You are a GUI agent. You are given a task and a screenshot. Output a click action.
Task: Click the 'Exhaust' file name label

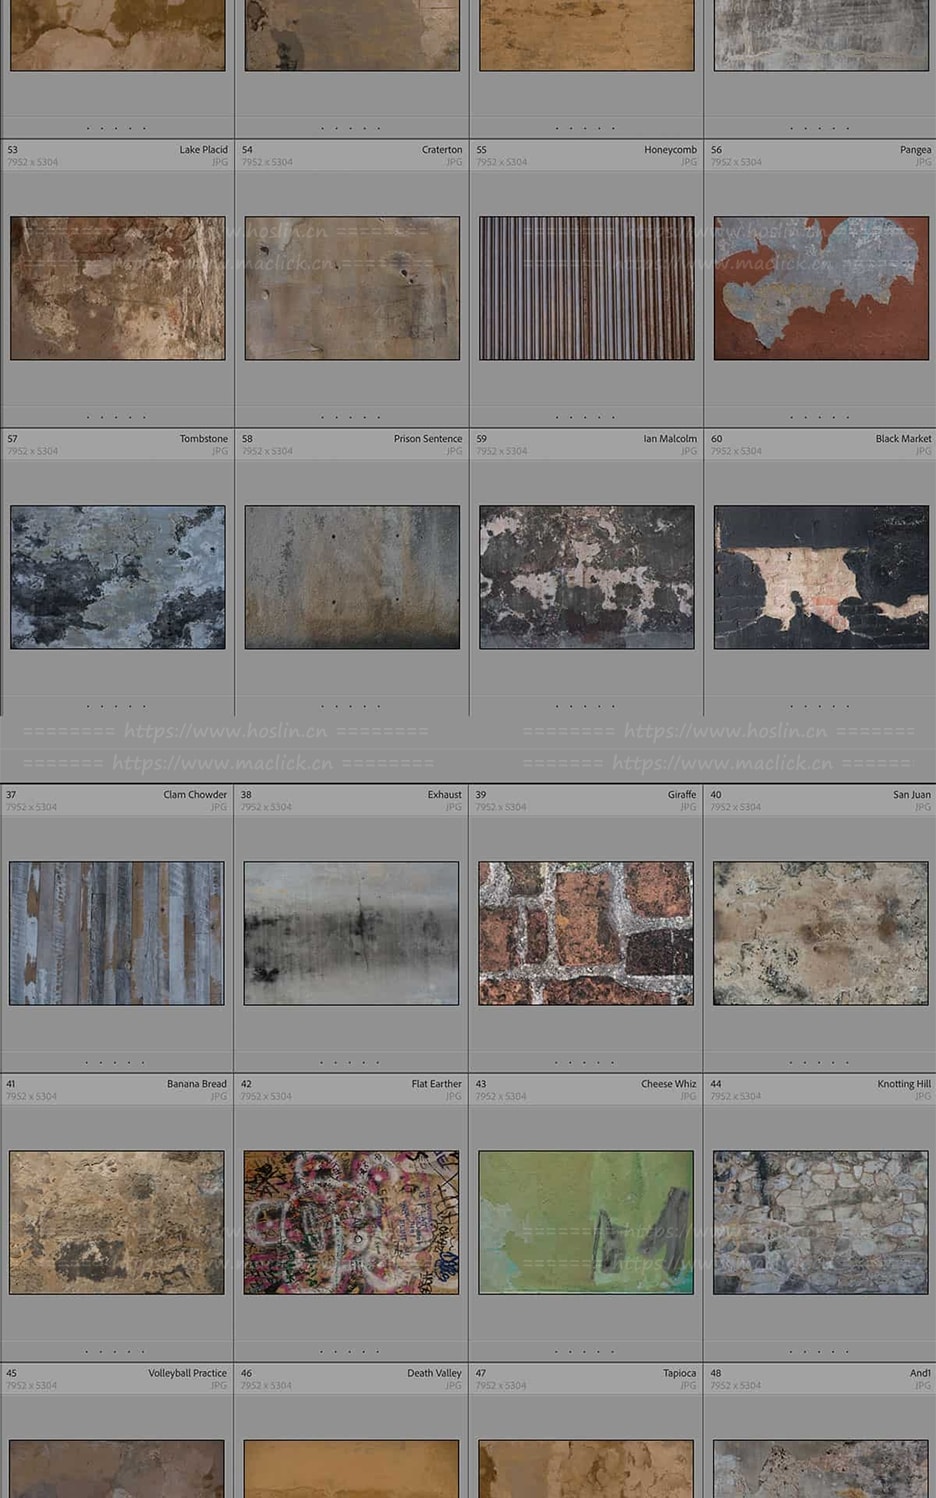click(445, 795)
